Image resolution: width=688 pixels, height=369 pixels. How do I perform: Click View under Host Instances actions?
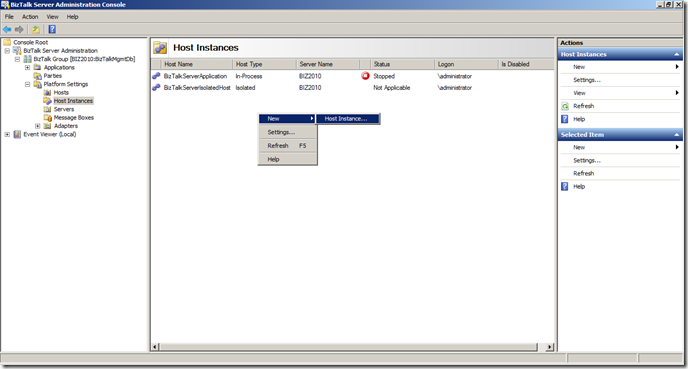point(579,93)
